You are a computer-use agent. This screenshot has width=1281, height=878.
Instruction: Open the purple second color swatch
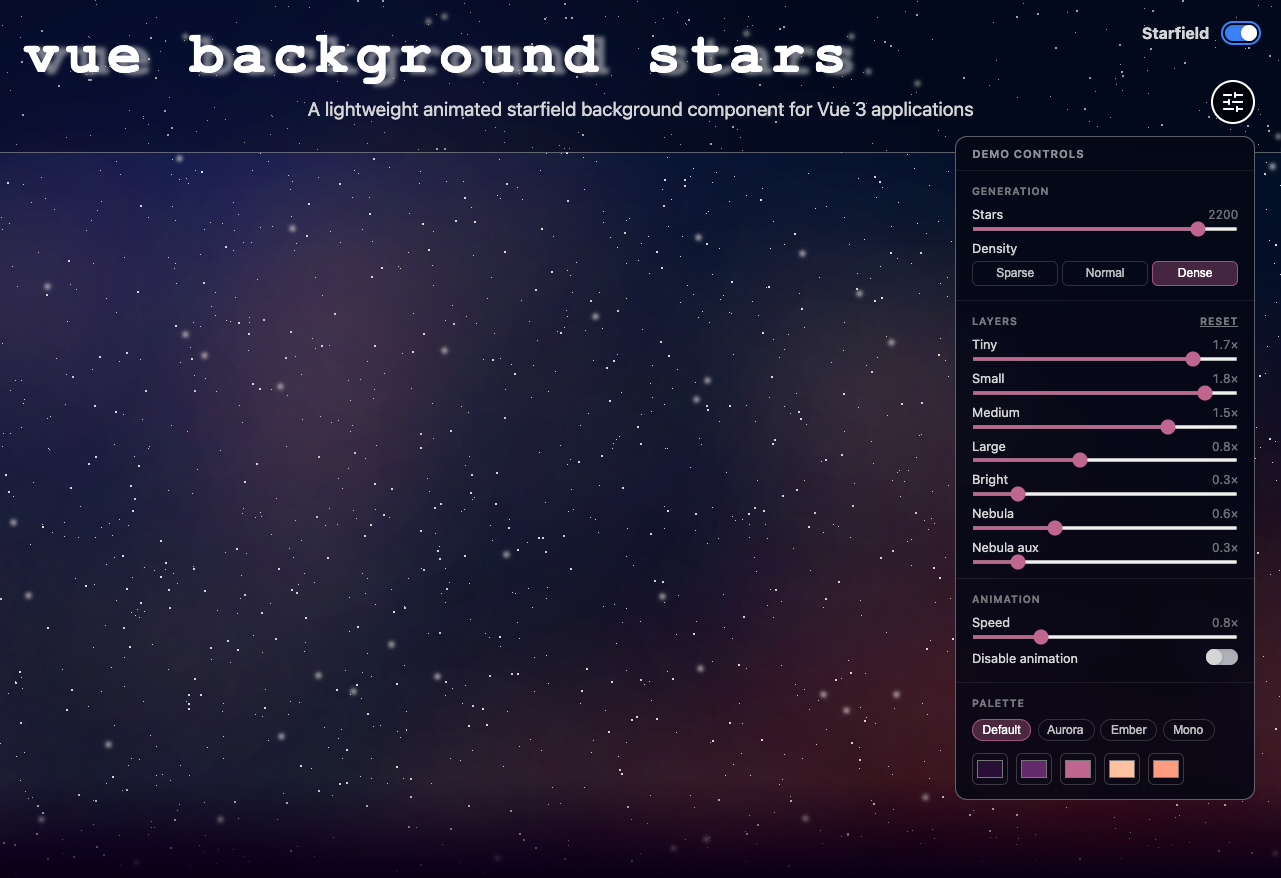pos(1034,769)
